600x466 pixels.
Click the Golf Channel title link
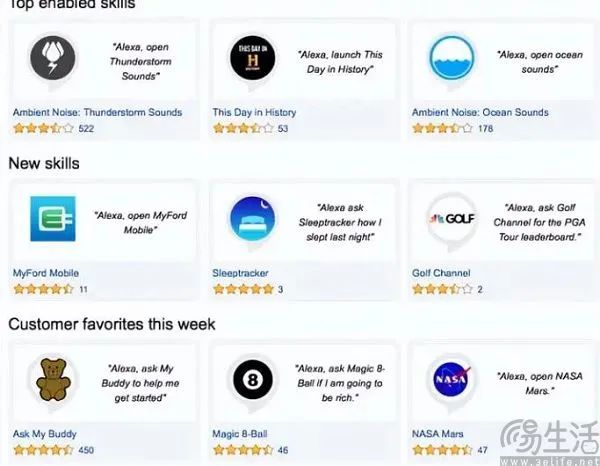(441, 273)
